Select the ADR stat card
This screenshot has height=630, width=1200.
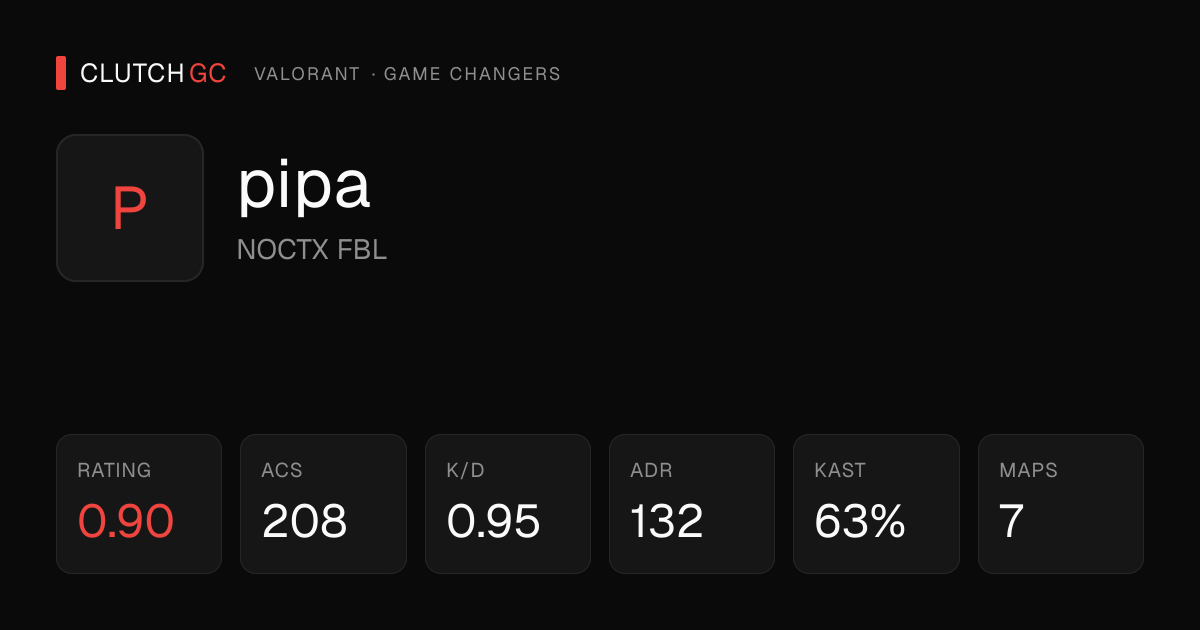692,504
